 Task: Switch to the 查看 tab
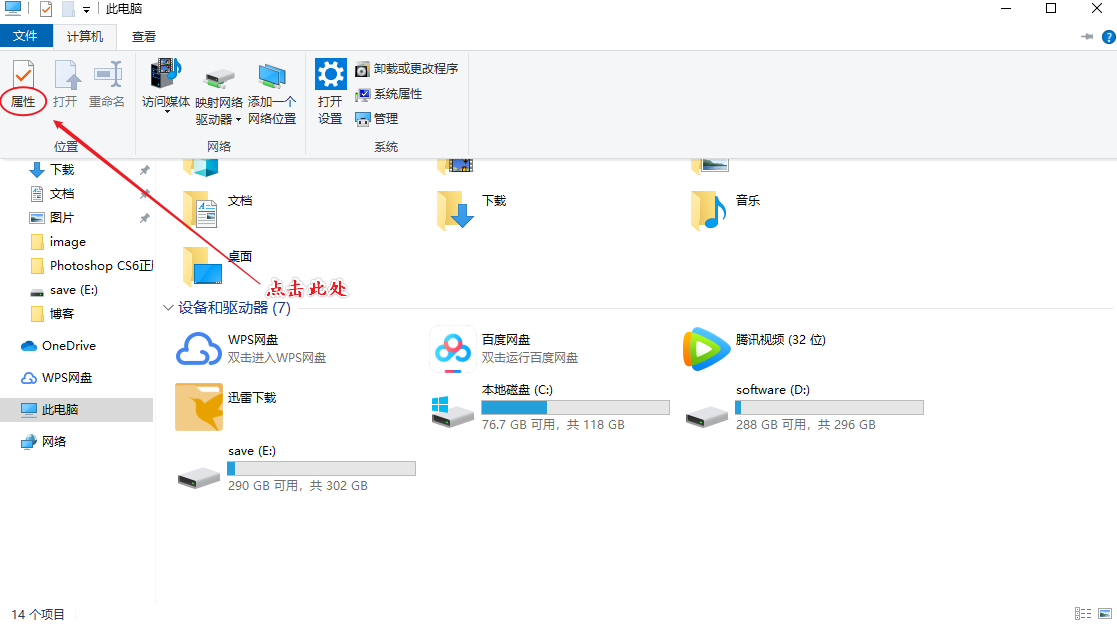pos(142,34)
